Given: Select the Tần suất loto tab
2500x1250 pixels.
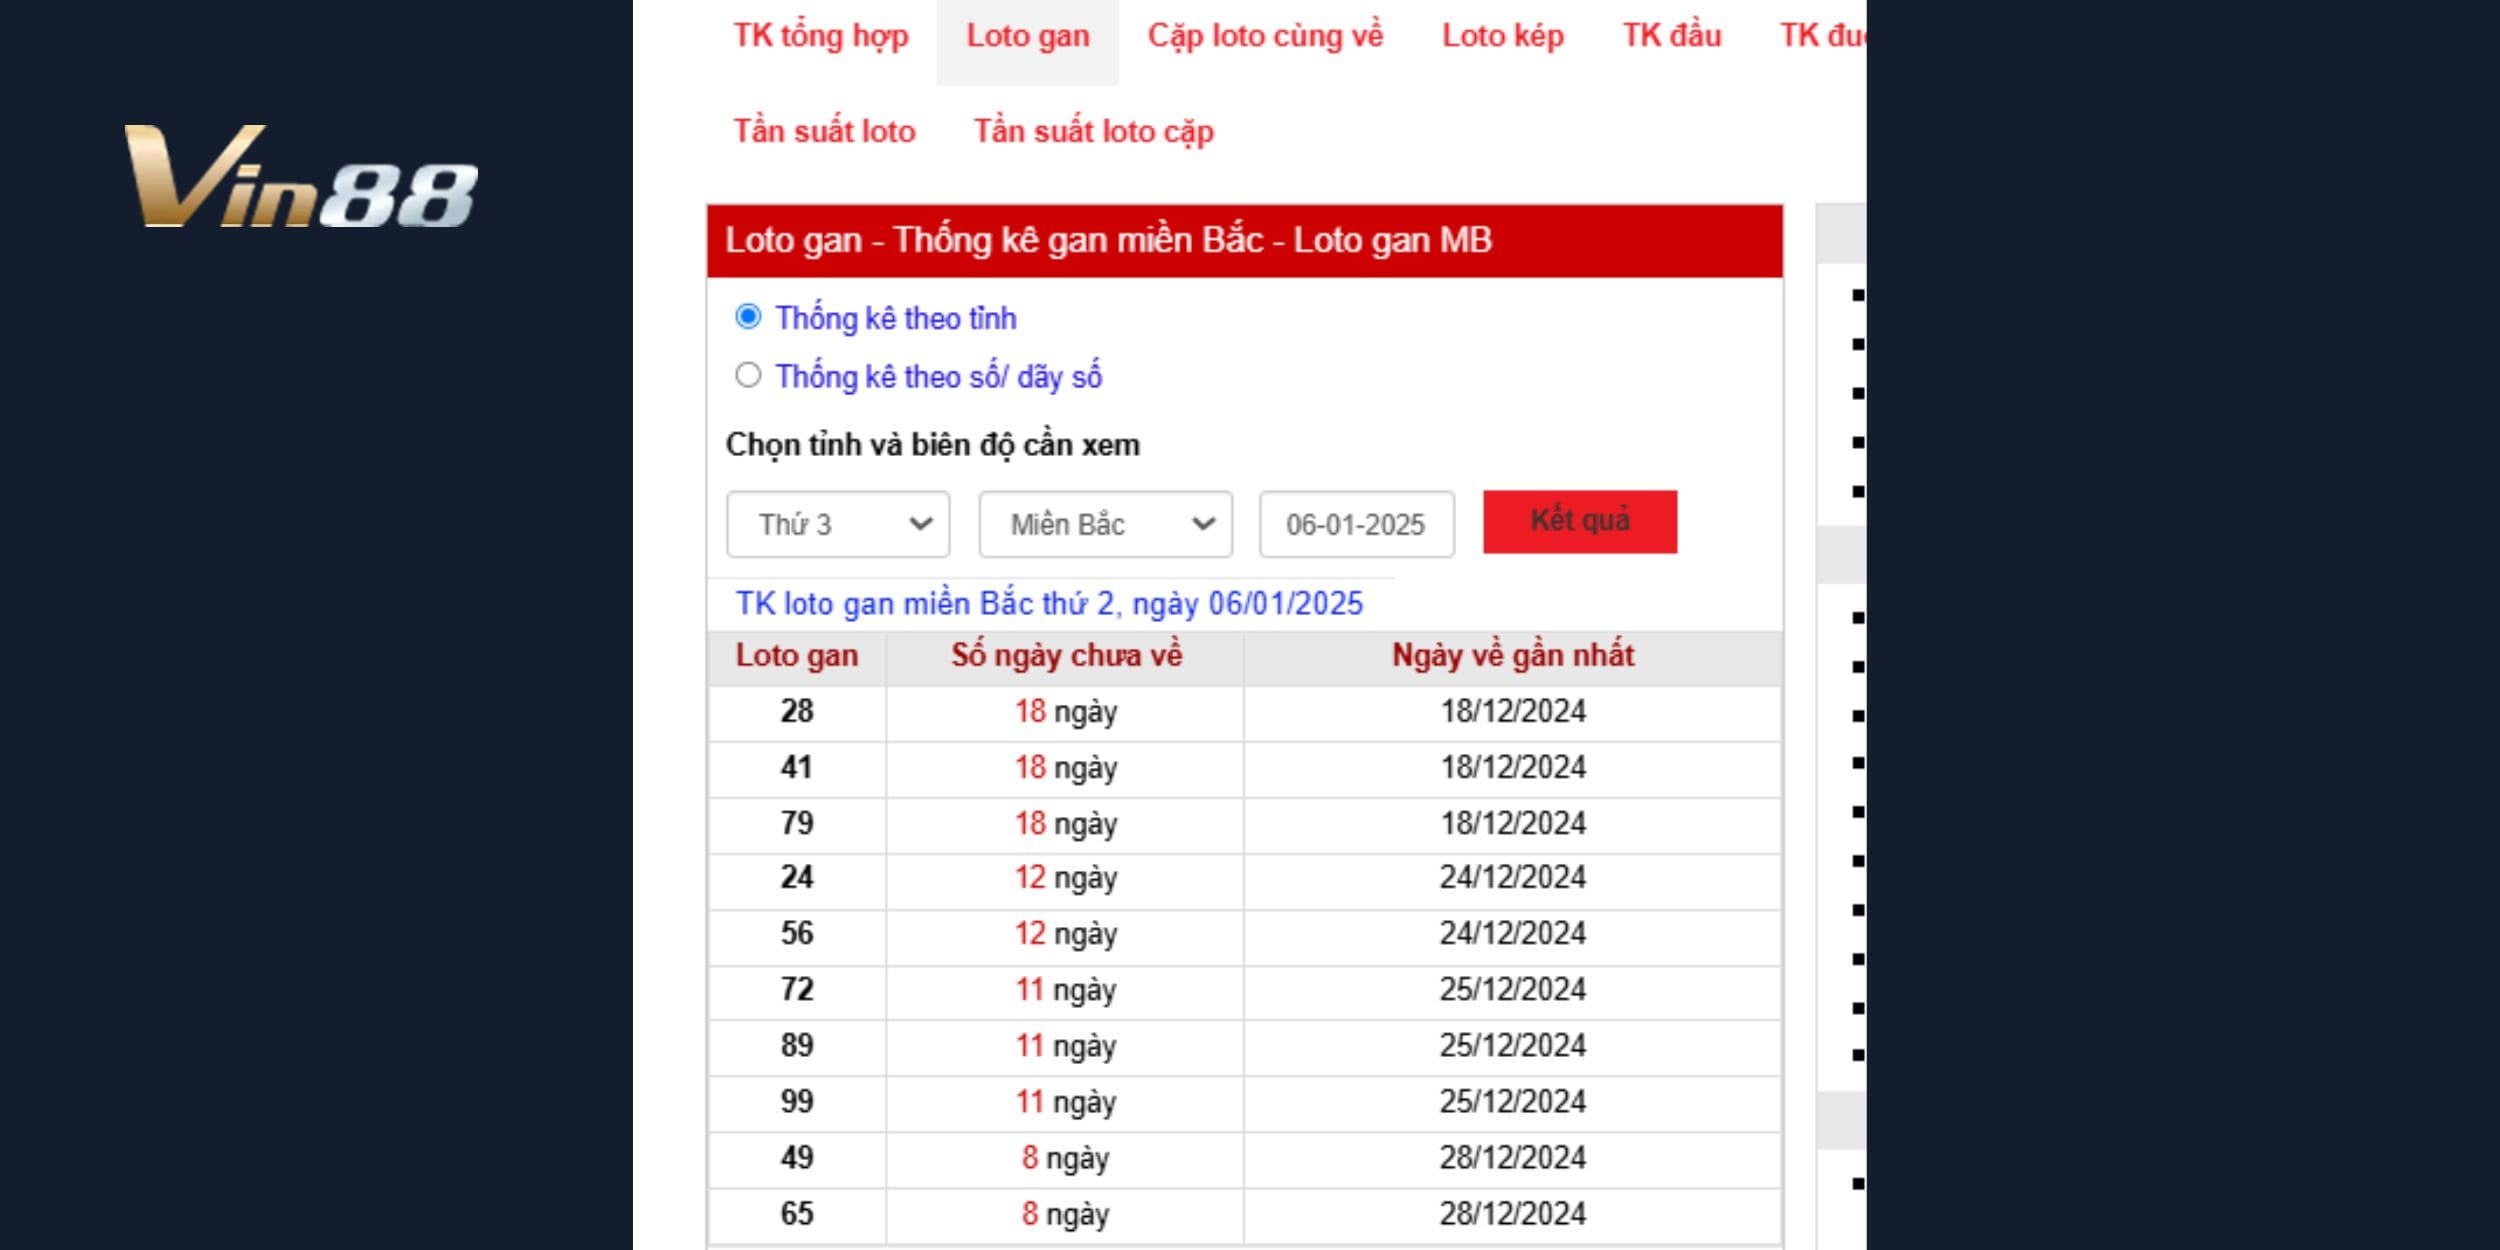Looking at the screenshot, I should (824, 132).
